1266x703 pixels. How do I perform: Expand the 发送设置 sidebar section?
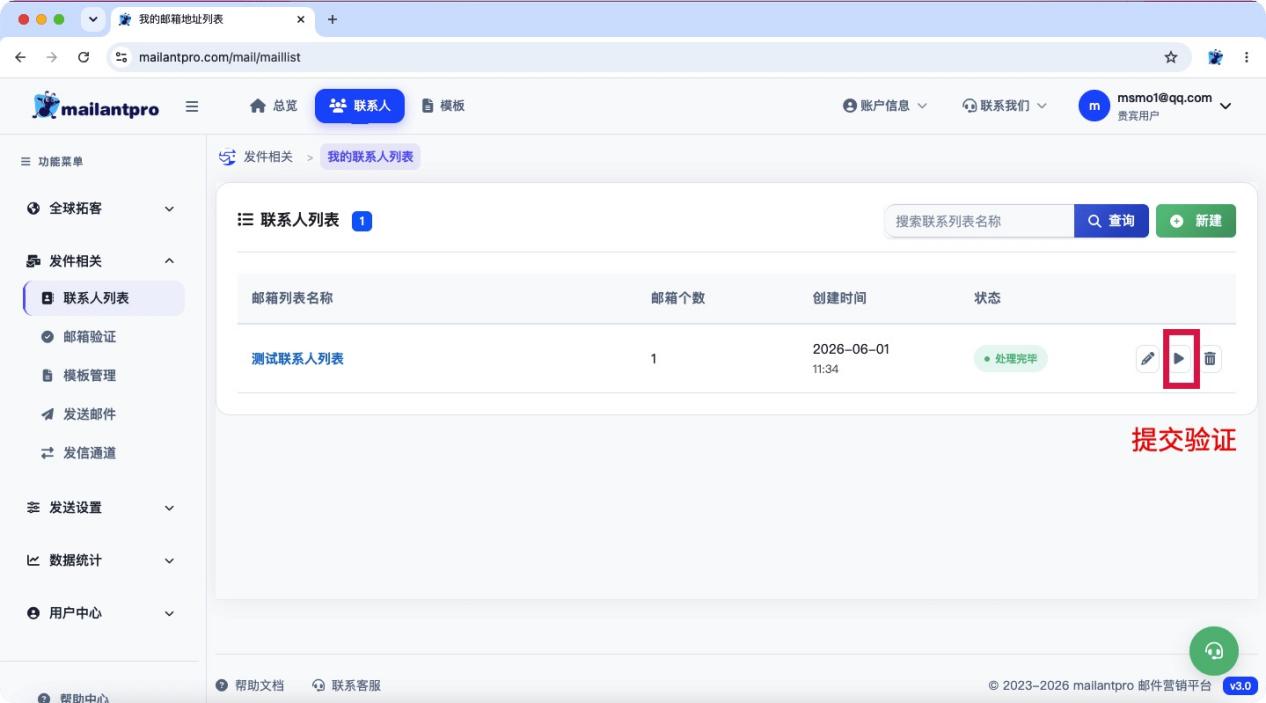[x=100, y=508]
